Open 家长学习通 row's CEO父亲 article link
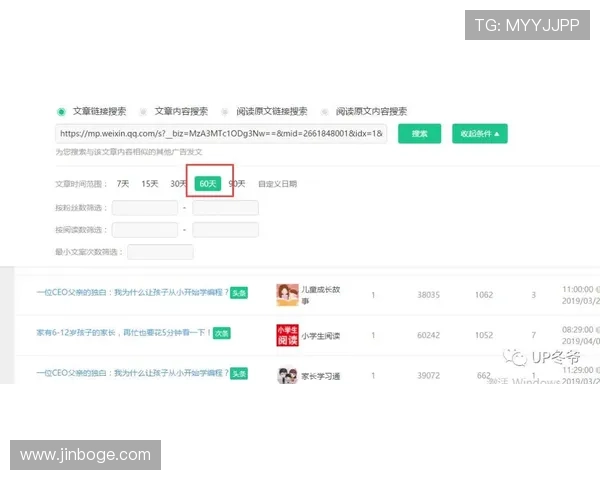The width and height of the screenshot is (600, 480). click(132, 373)
